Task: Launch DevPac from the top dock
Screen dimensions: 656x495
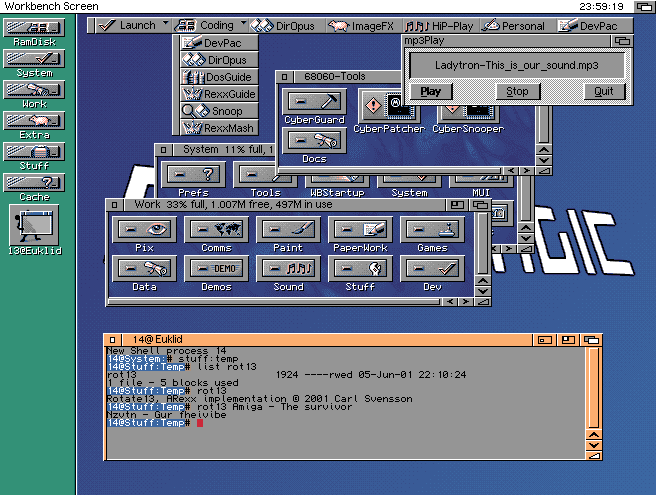Action: [x=594, y=26]
